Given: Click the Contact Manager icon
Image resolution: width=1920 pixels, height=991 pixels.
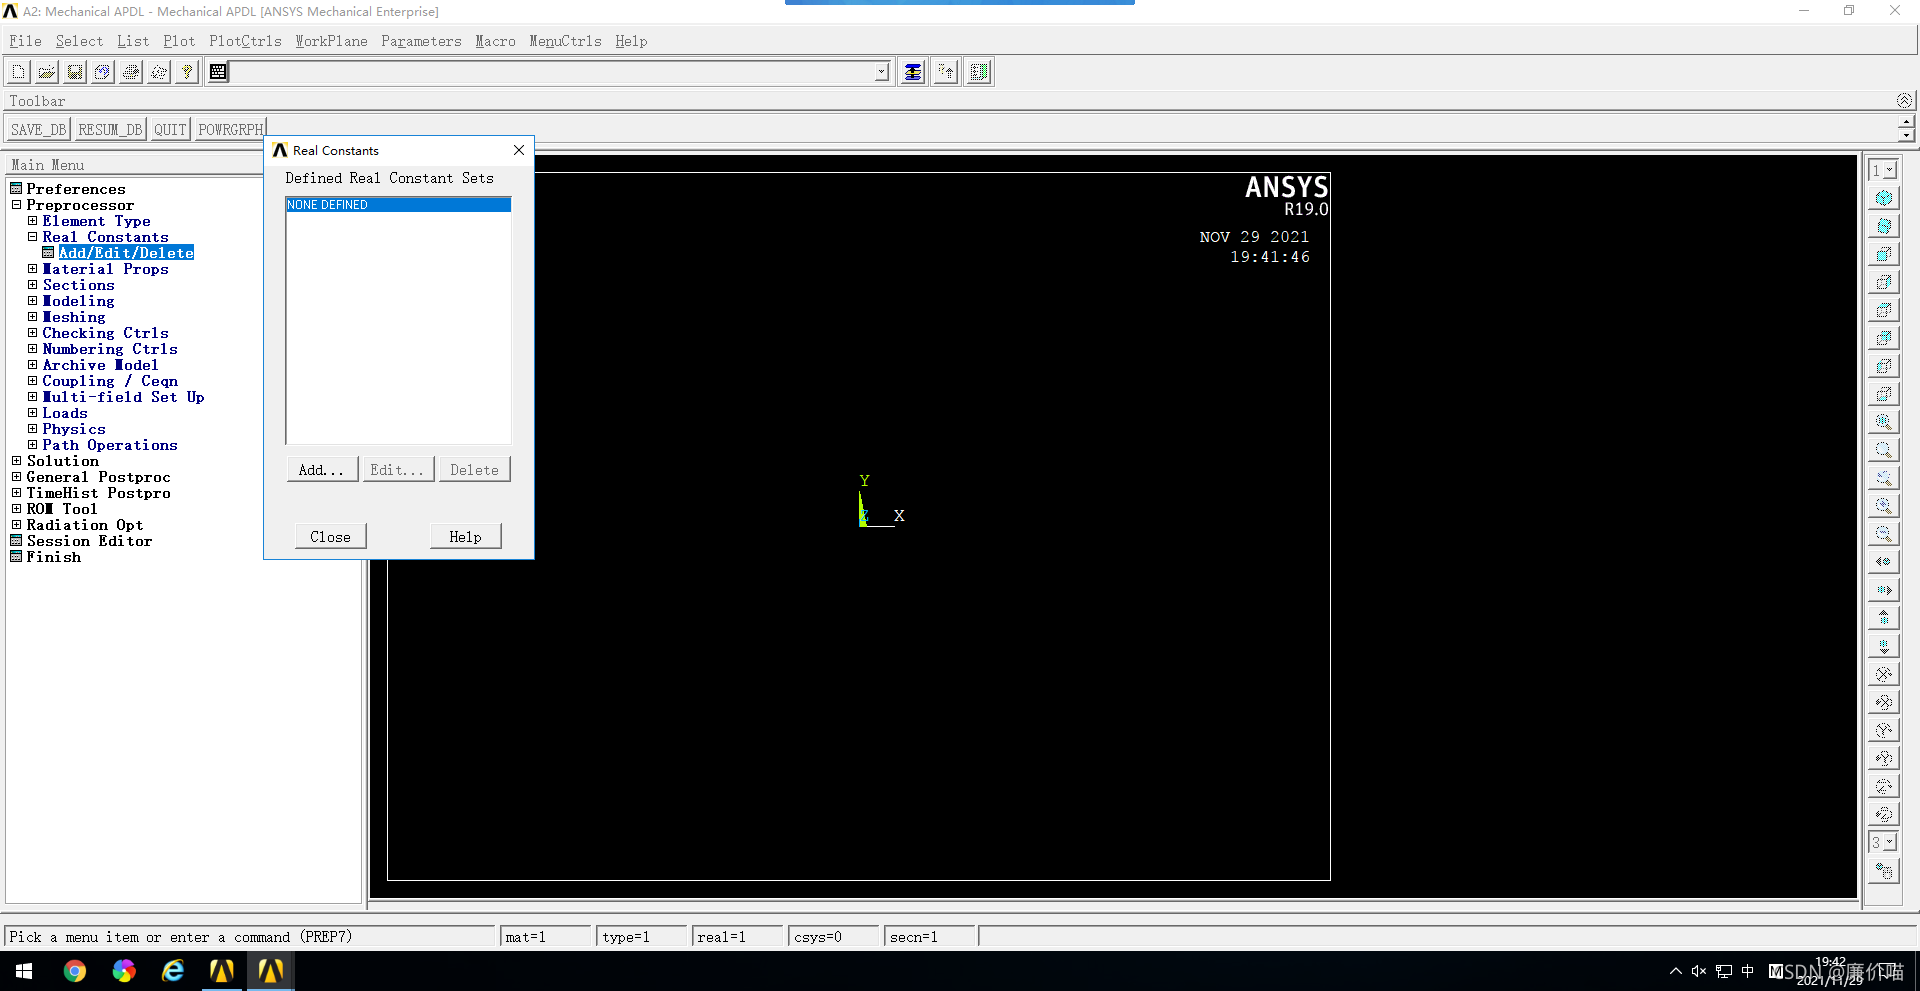Looking at the screenshot, I should click(x=979, y=72).
